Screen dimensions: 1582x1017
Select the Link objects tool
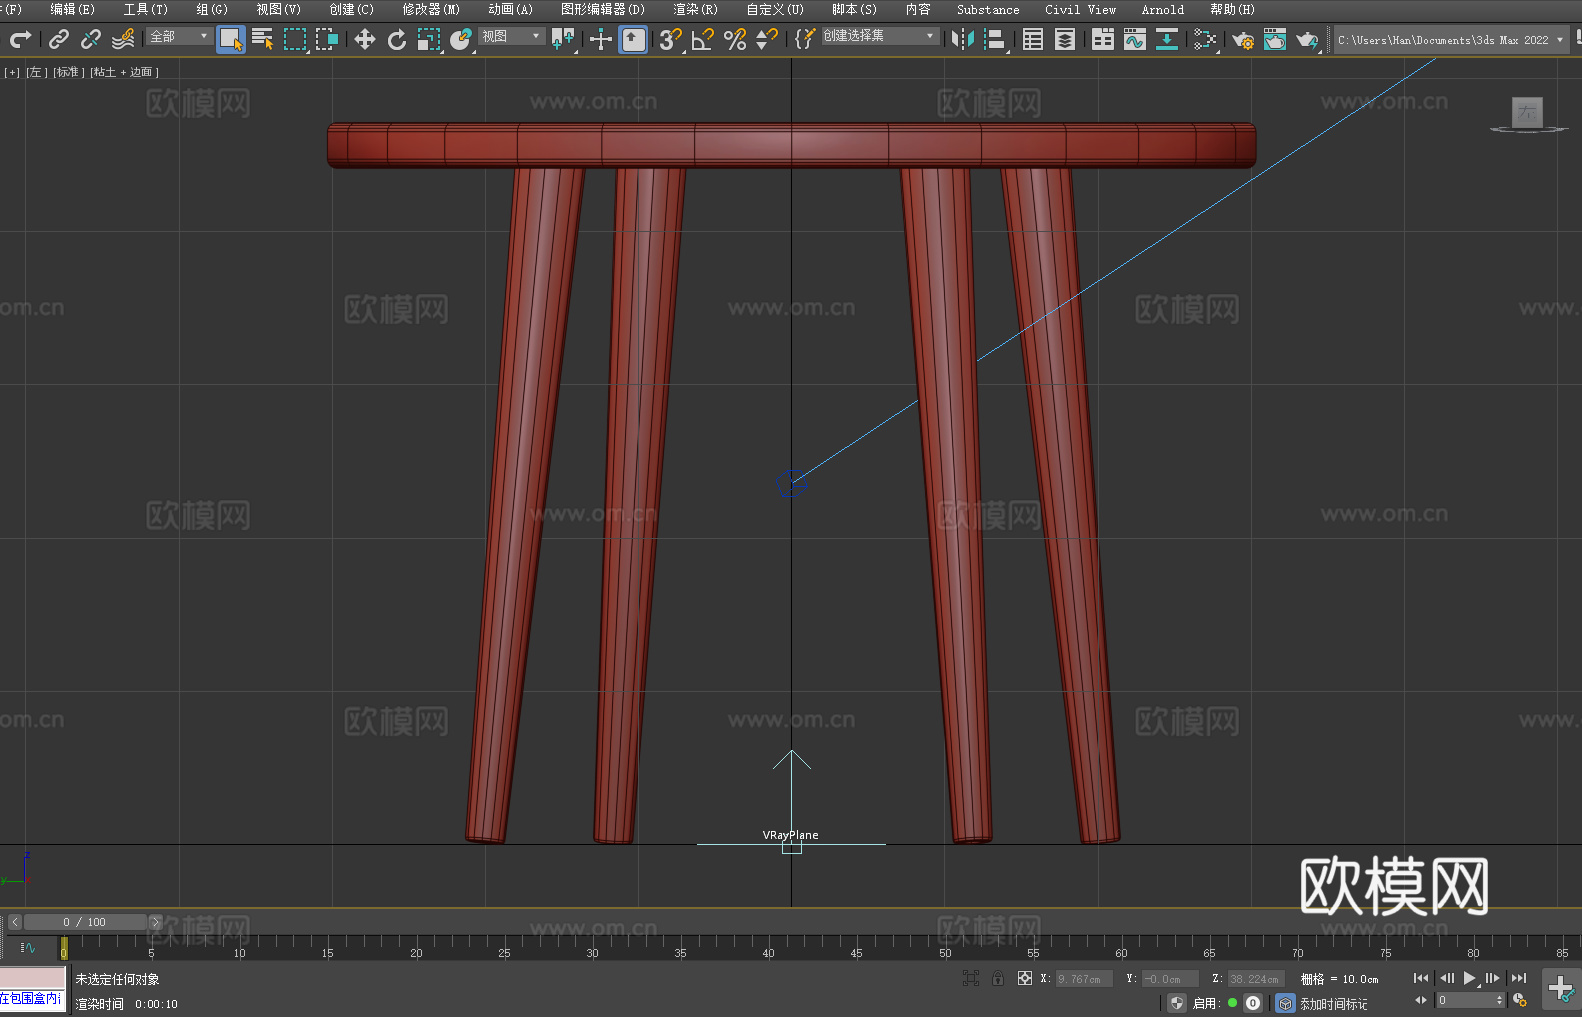coord(59,39)
